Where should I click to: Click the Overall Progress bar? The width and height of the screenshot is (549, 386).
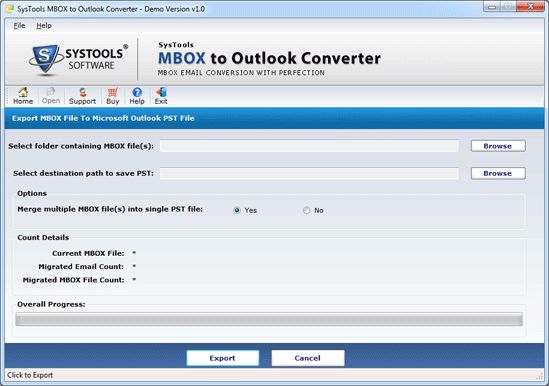pyautogui.click(x=269, y=319)
